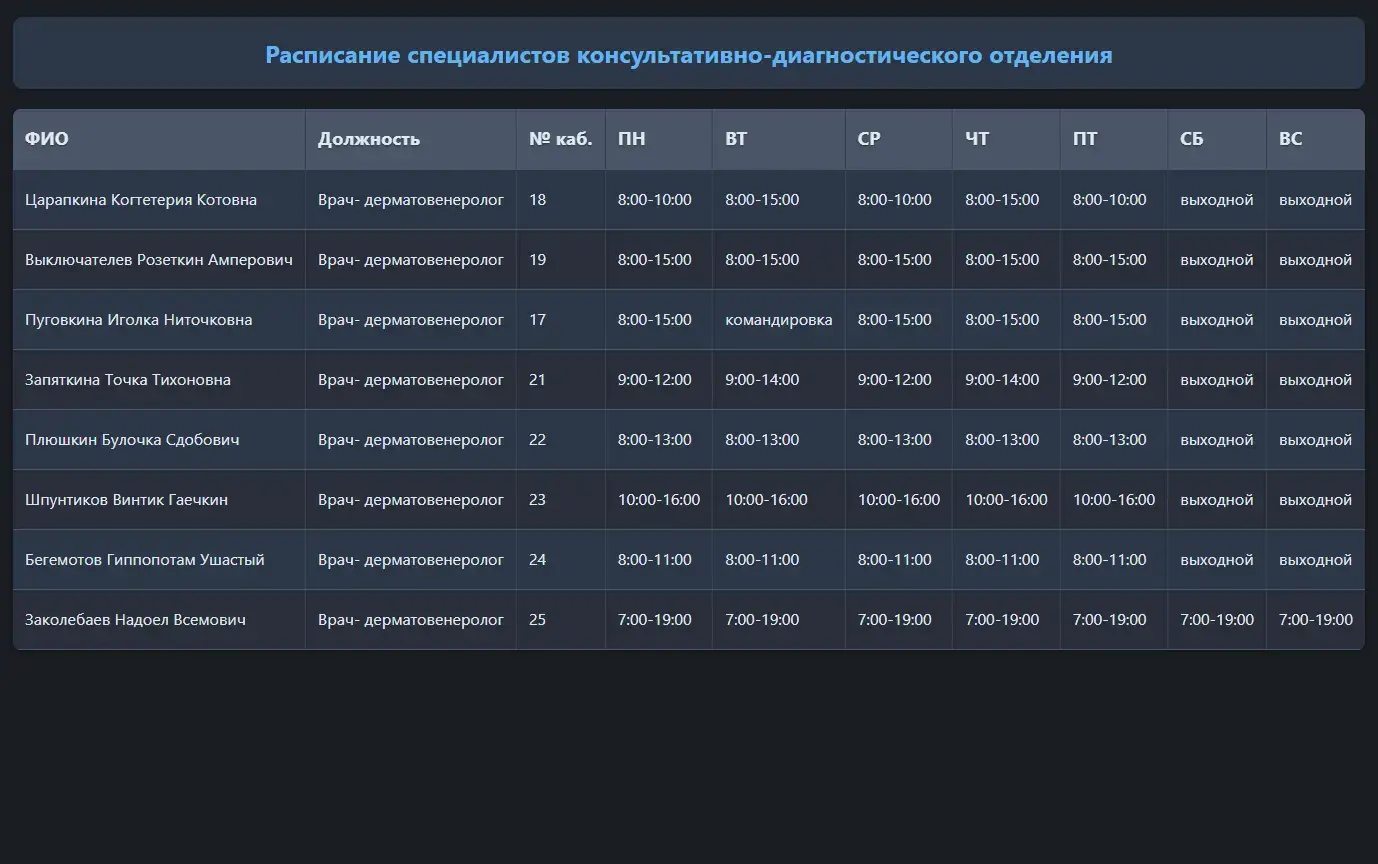Click the ФИО column header
This screenshot has width=1378, height=864.
click(x=47, y=139)
